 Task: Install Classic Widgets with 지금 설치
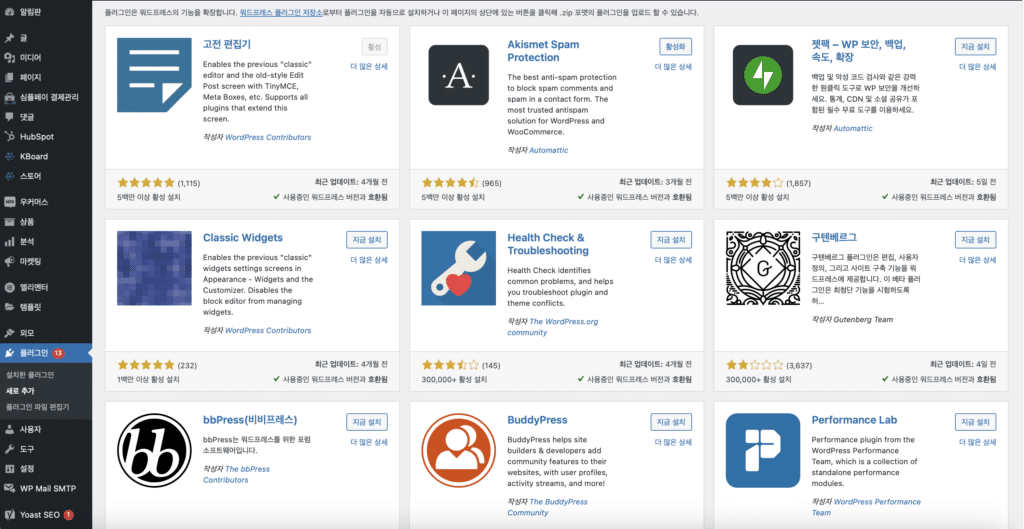(x=366, y=240)
